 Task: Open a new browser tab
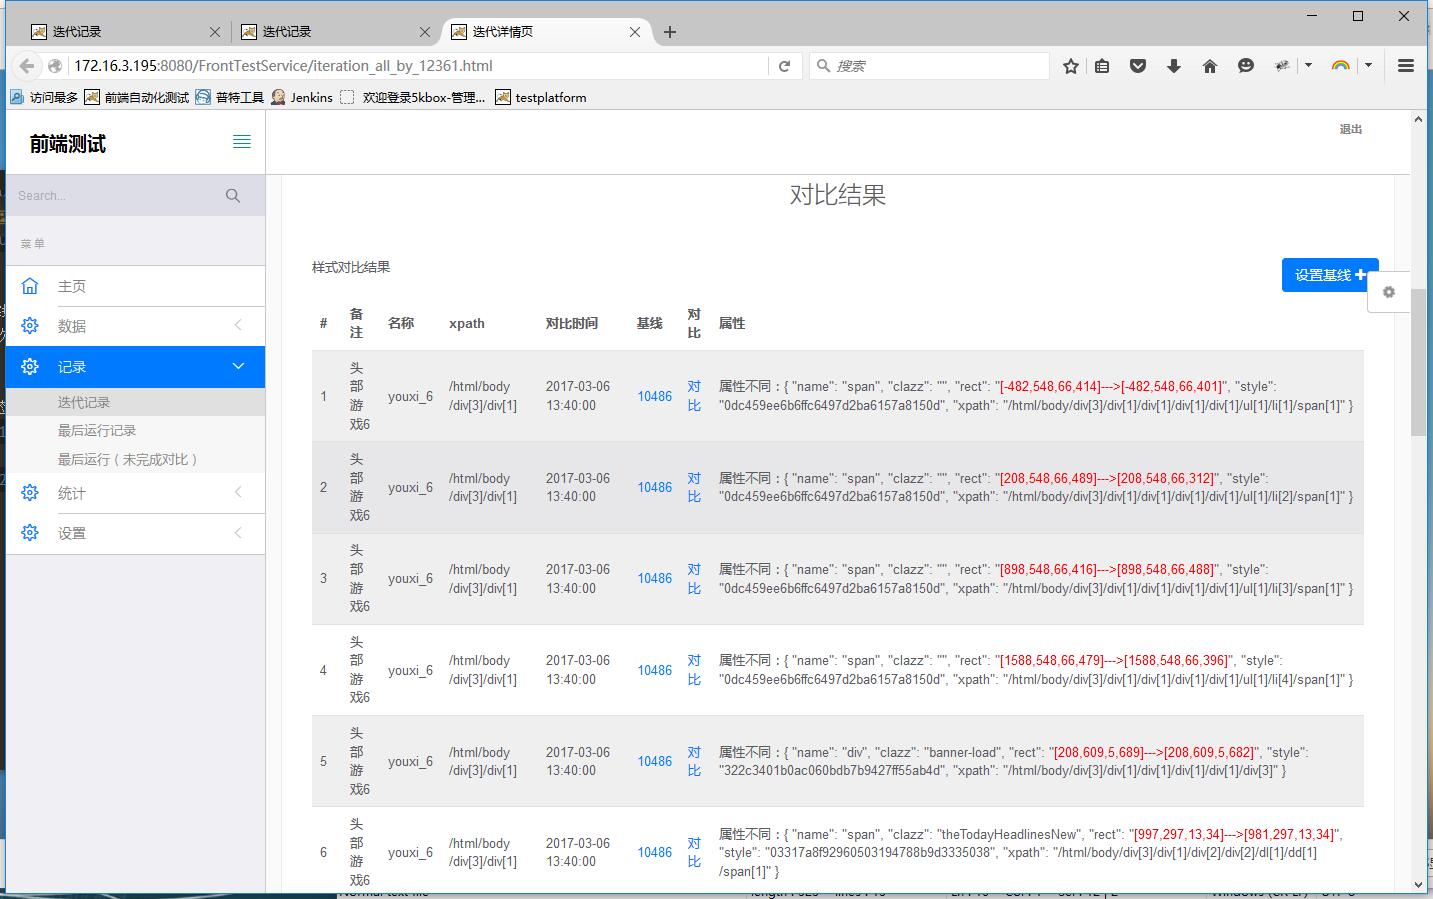click(x=670, y=32)
